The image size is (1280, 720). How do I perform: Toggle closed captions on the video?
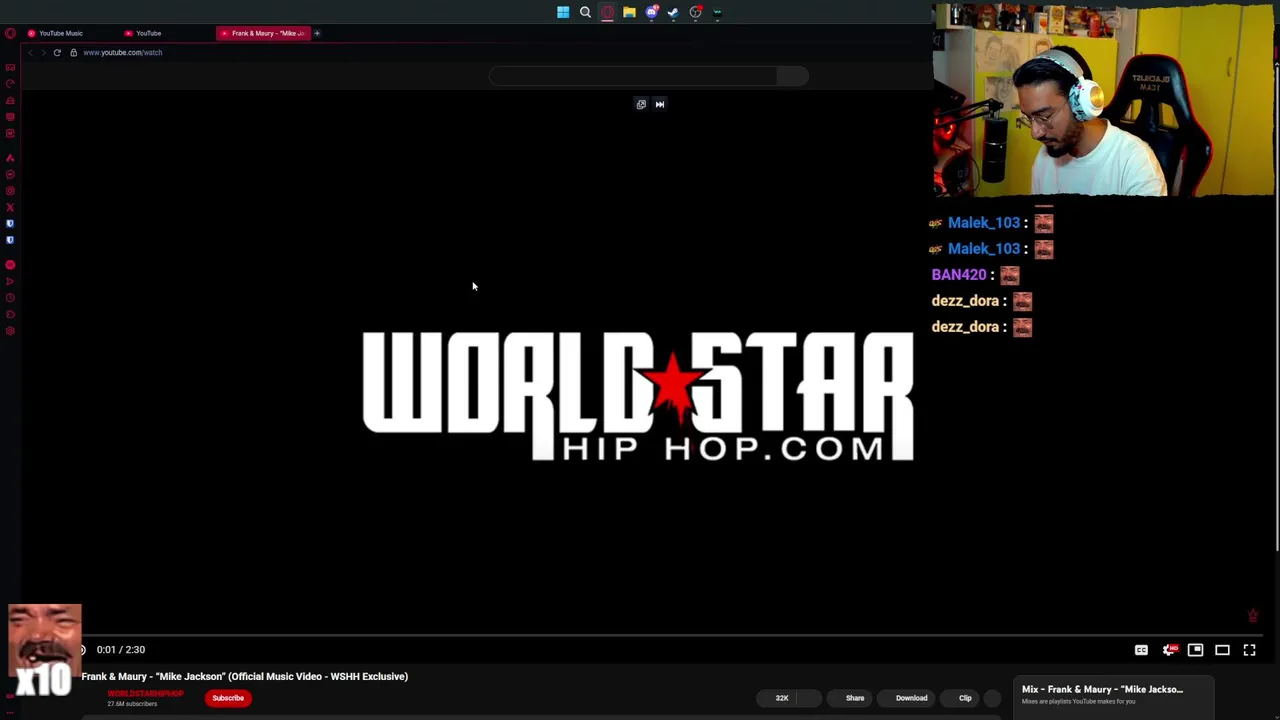point(1141,650)
